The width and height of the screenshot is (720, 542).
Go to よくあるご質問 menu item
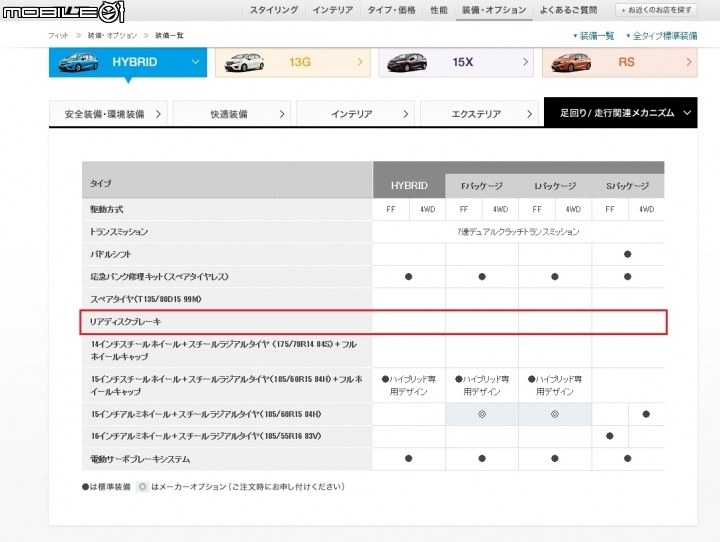click(x=568, y=10)
